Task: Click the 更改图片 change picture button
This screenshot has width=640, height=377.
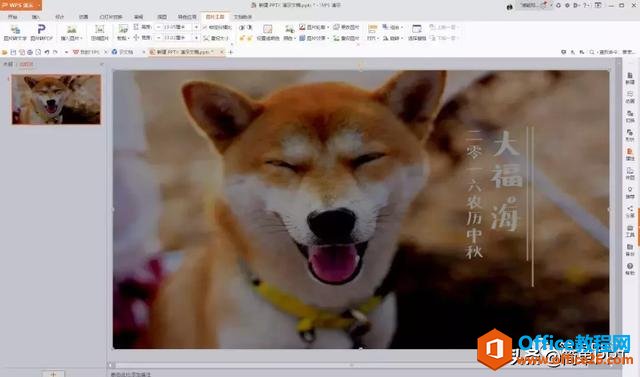Action: pyautogui.click(x=346, y=27)
